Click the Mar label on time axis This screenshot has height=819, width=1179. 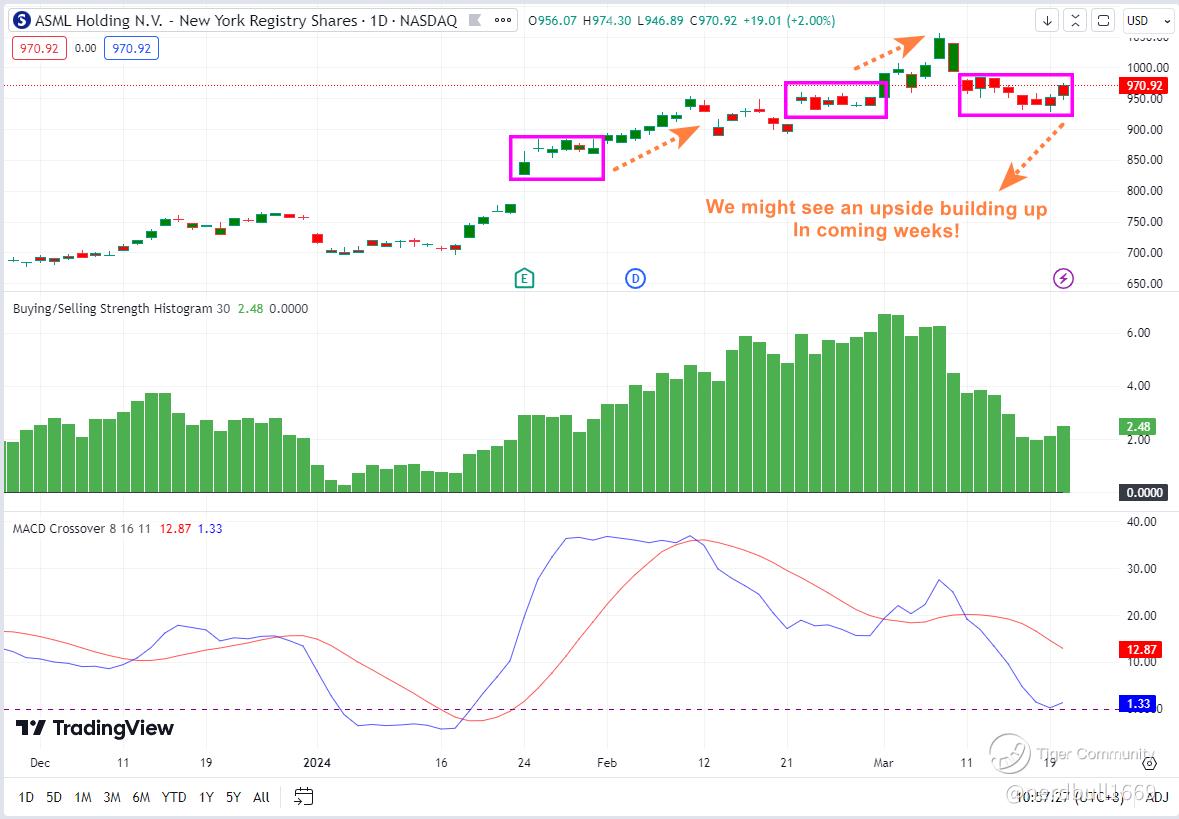(883, 763)
